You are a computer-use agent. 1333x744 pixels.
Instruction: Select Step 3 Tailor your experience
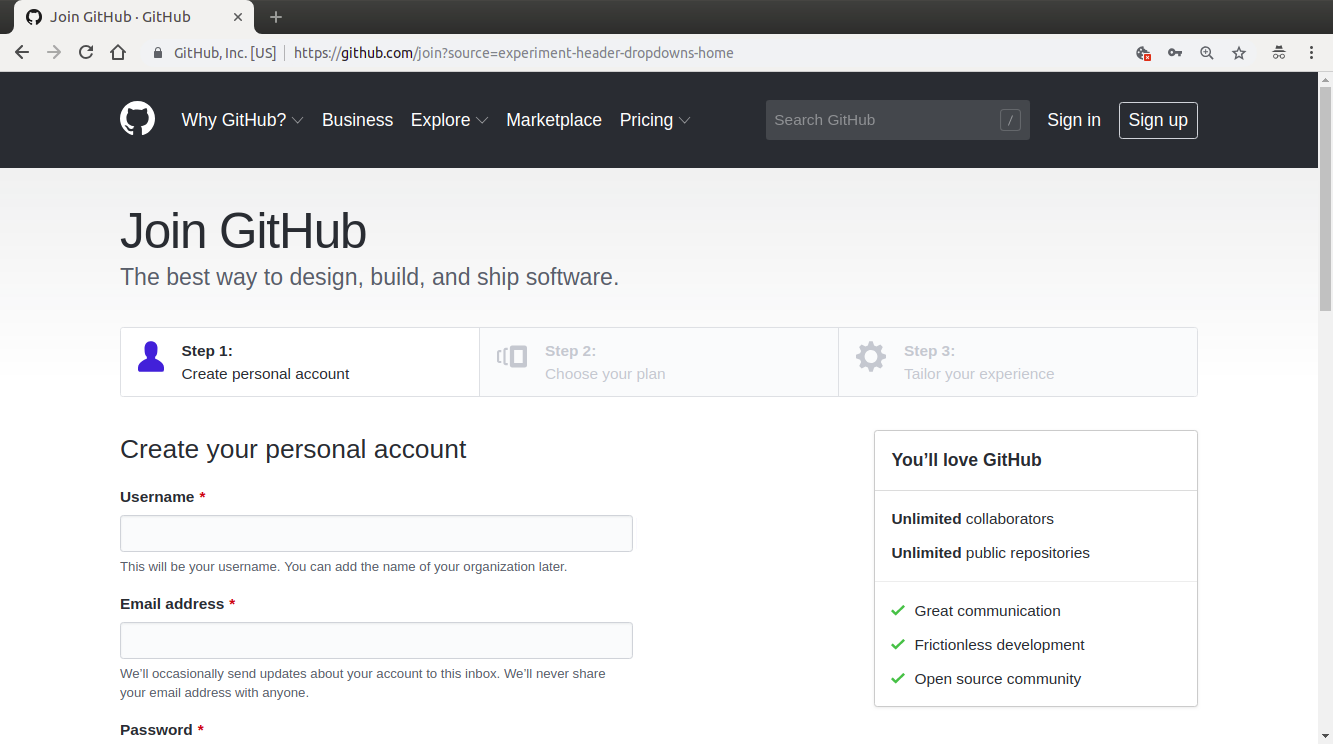tap(1018, 362)
